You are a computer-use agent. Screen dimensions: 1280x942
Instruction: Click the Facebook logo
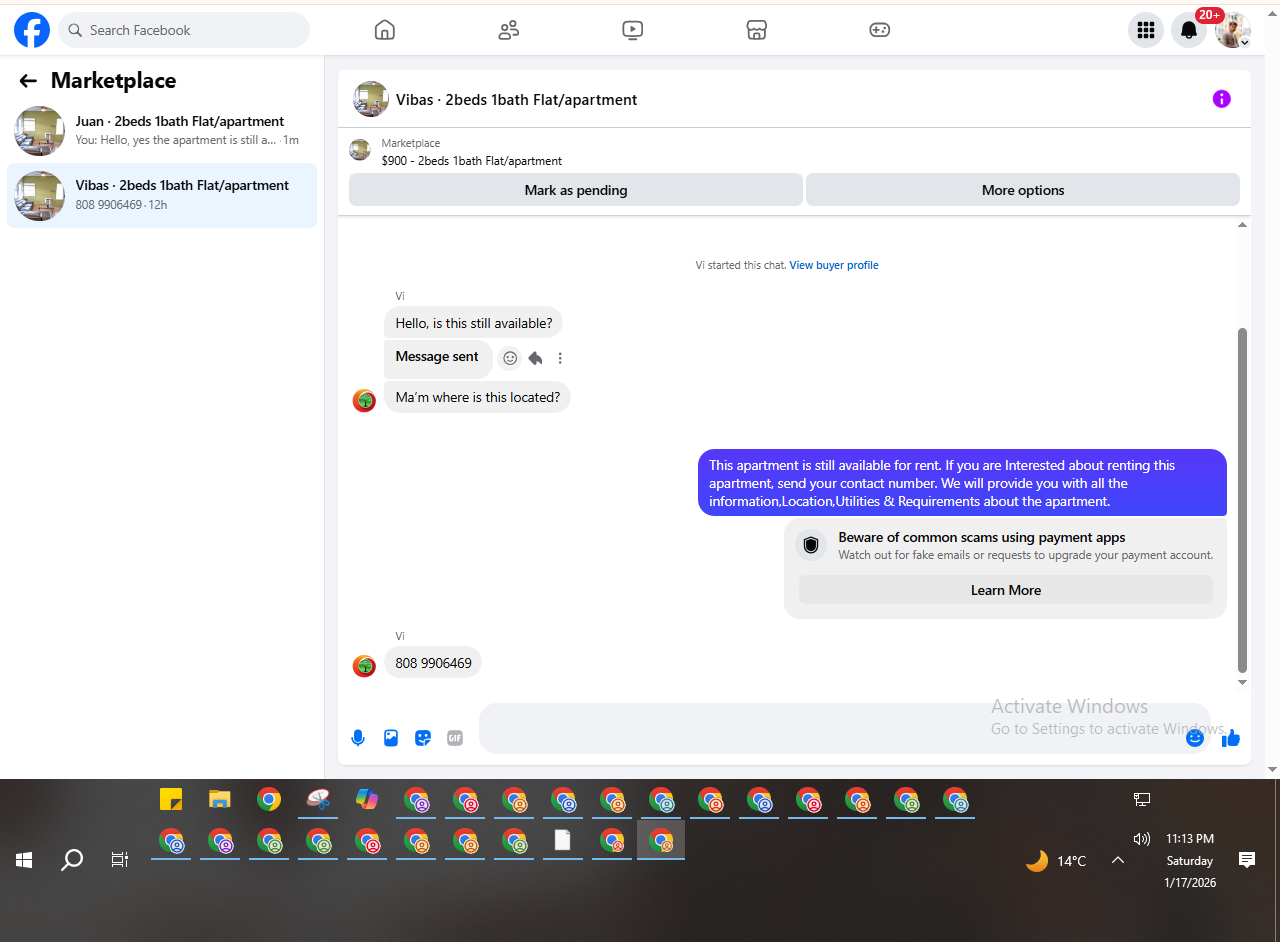tap(32, 30)
